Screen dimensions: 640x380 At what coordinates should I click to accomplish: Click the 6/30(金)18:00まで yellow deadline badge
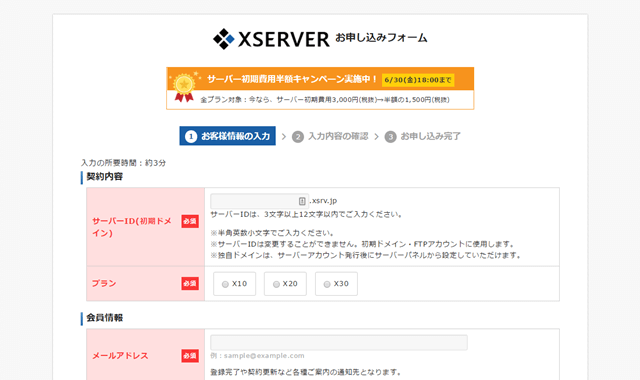tap(418, 80)
